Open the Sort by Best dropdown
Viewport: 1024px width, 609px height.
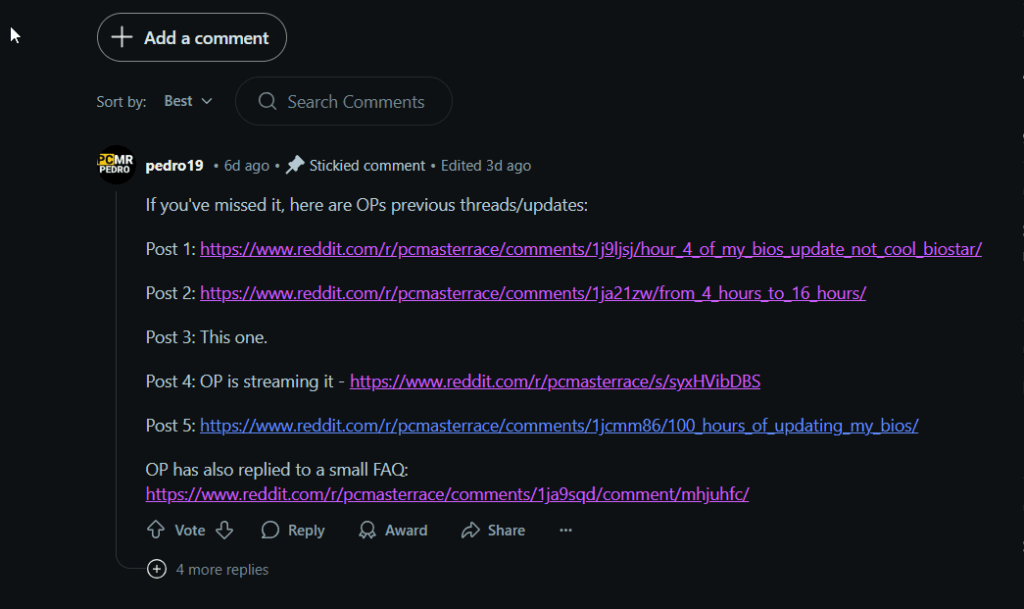[x=188, y=101]
